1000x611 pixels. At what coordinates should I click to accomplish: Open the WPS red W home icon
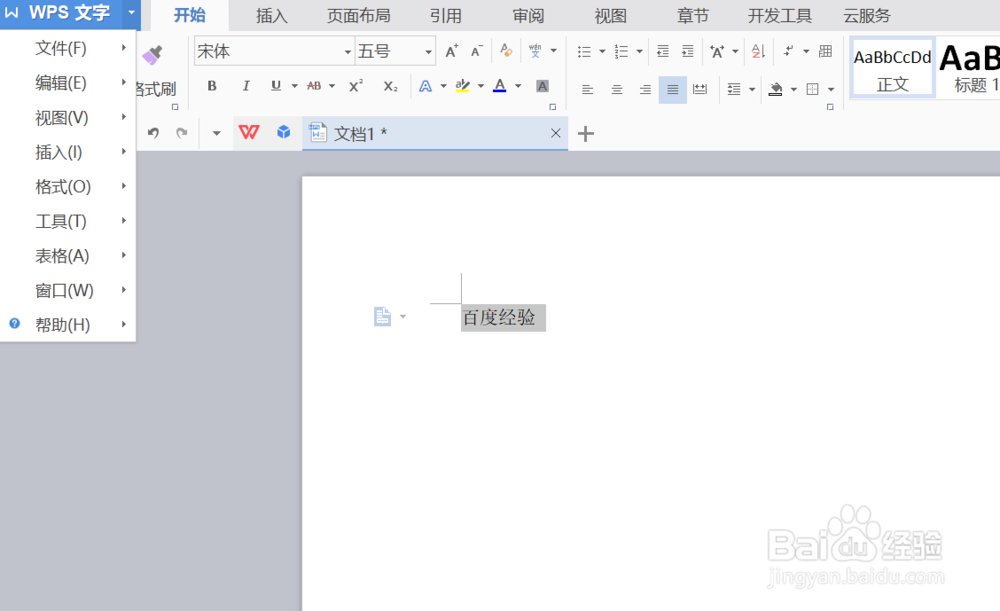[x=249, y=133]
